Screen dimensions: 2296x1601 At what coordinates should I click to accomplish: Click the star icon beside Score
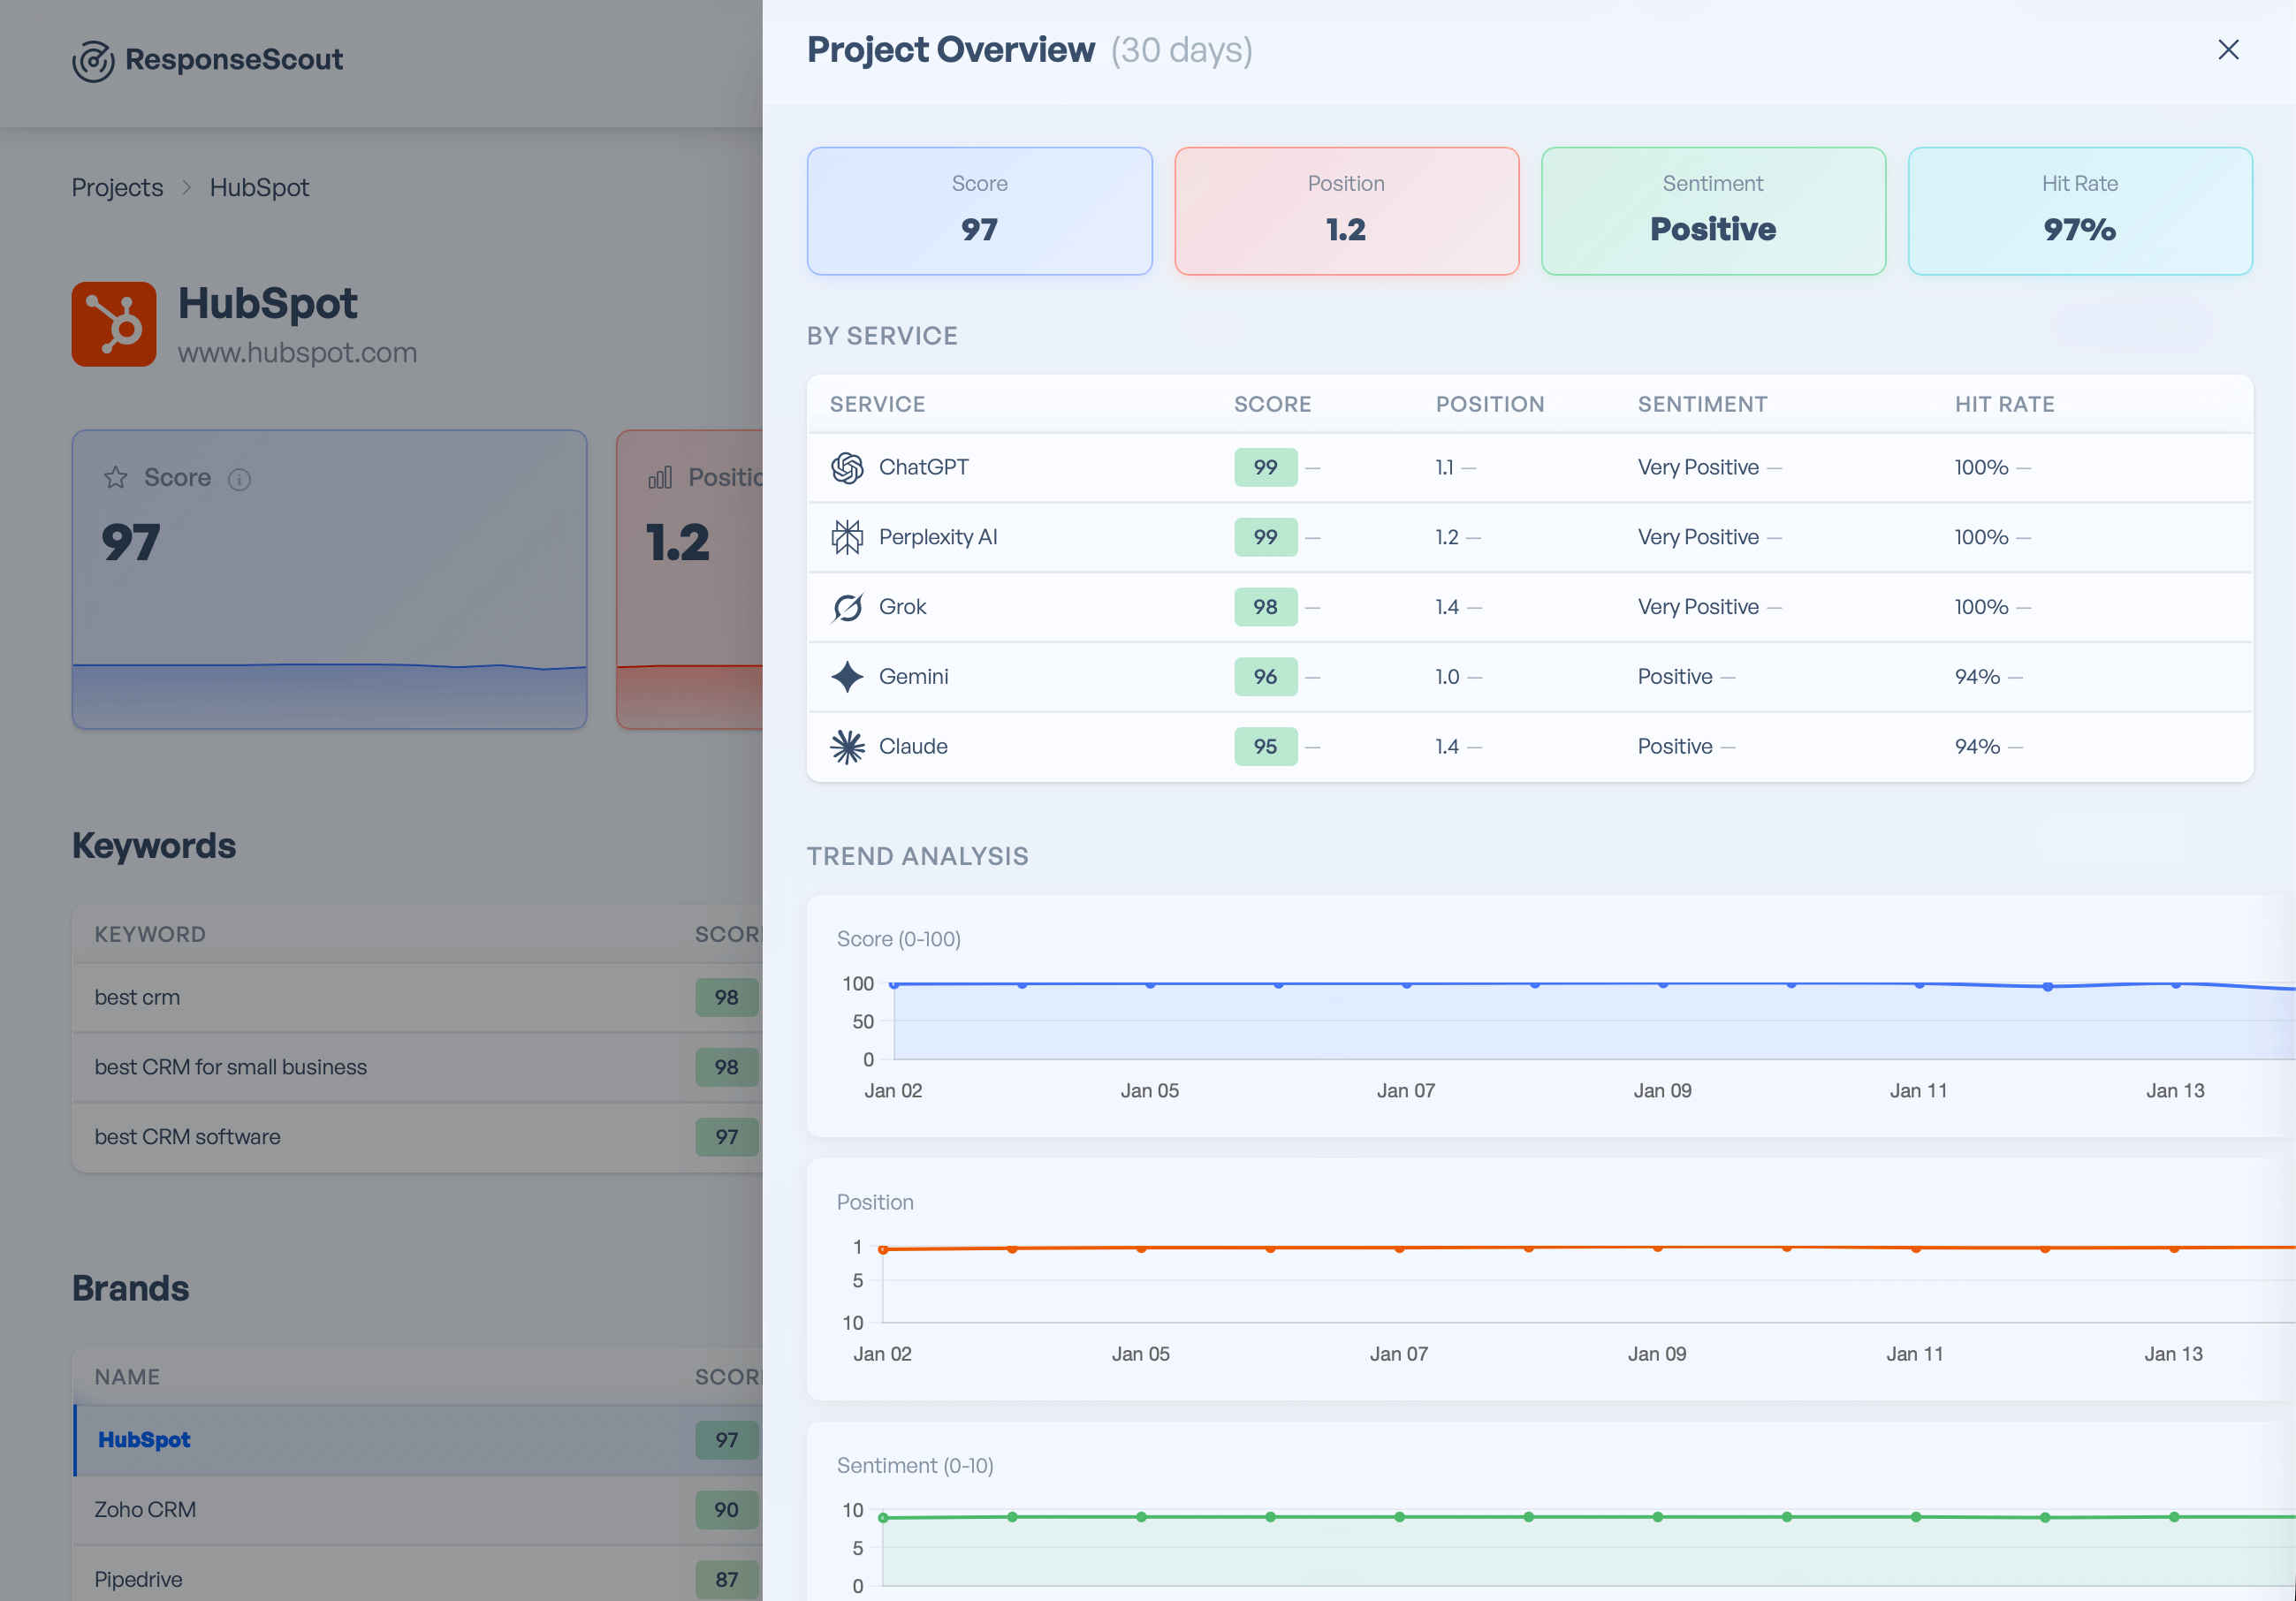(x=115, y=477)
